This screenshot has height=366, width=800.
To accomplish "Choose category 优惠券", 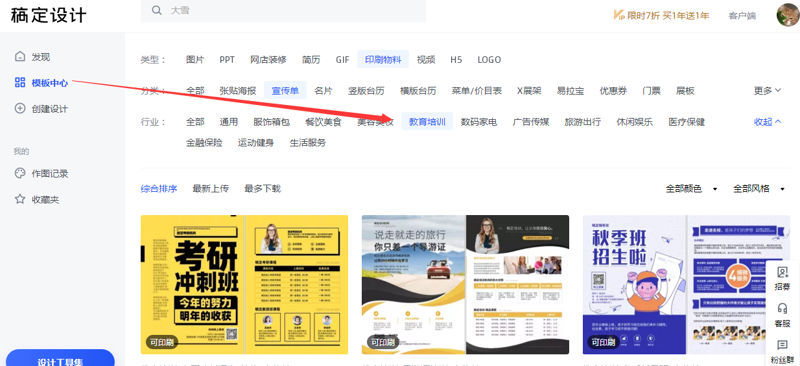I will (x=613, y=91).
